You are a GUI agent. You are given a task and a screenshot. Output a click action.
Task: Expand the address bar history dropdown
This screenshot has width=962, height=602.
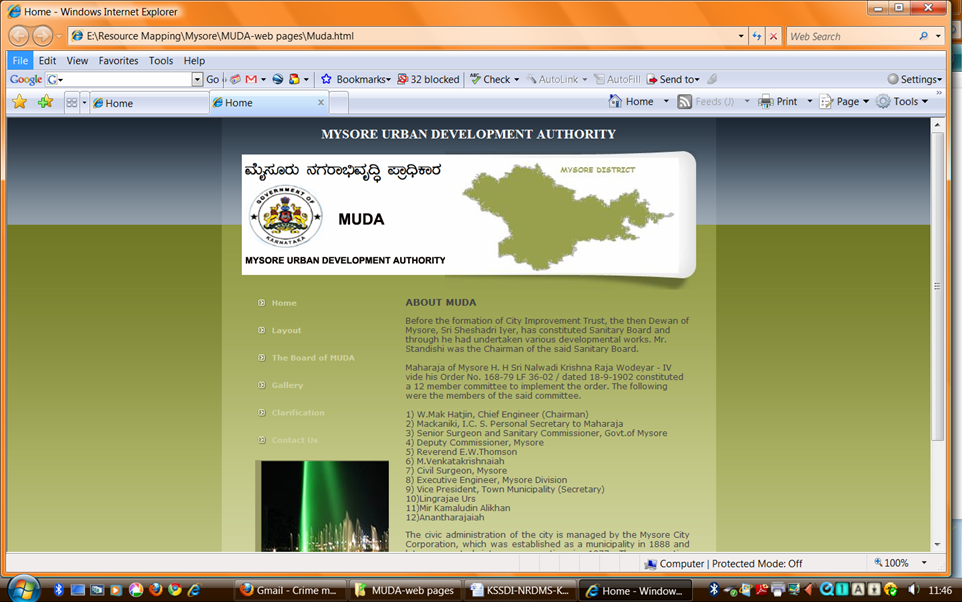click(x=741, y=36)
